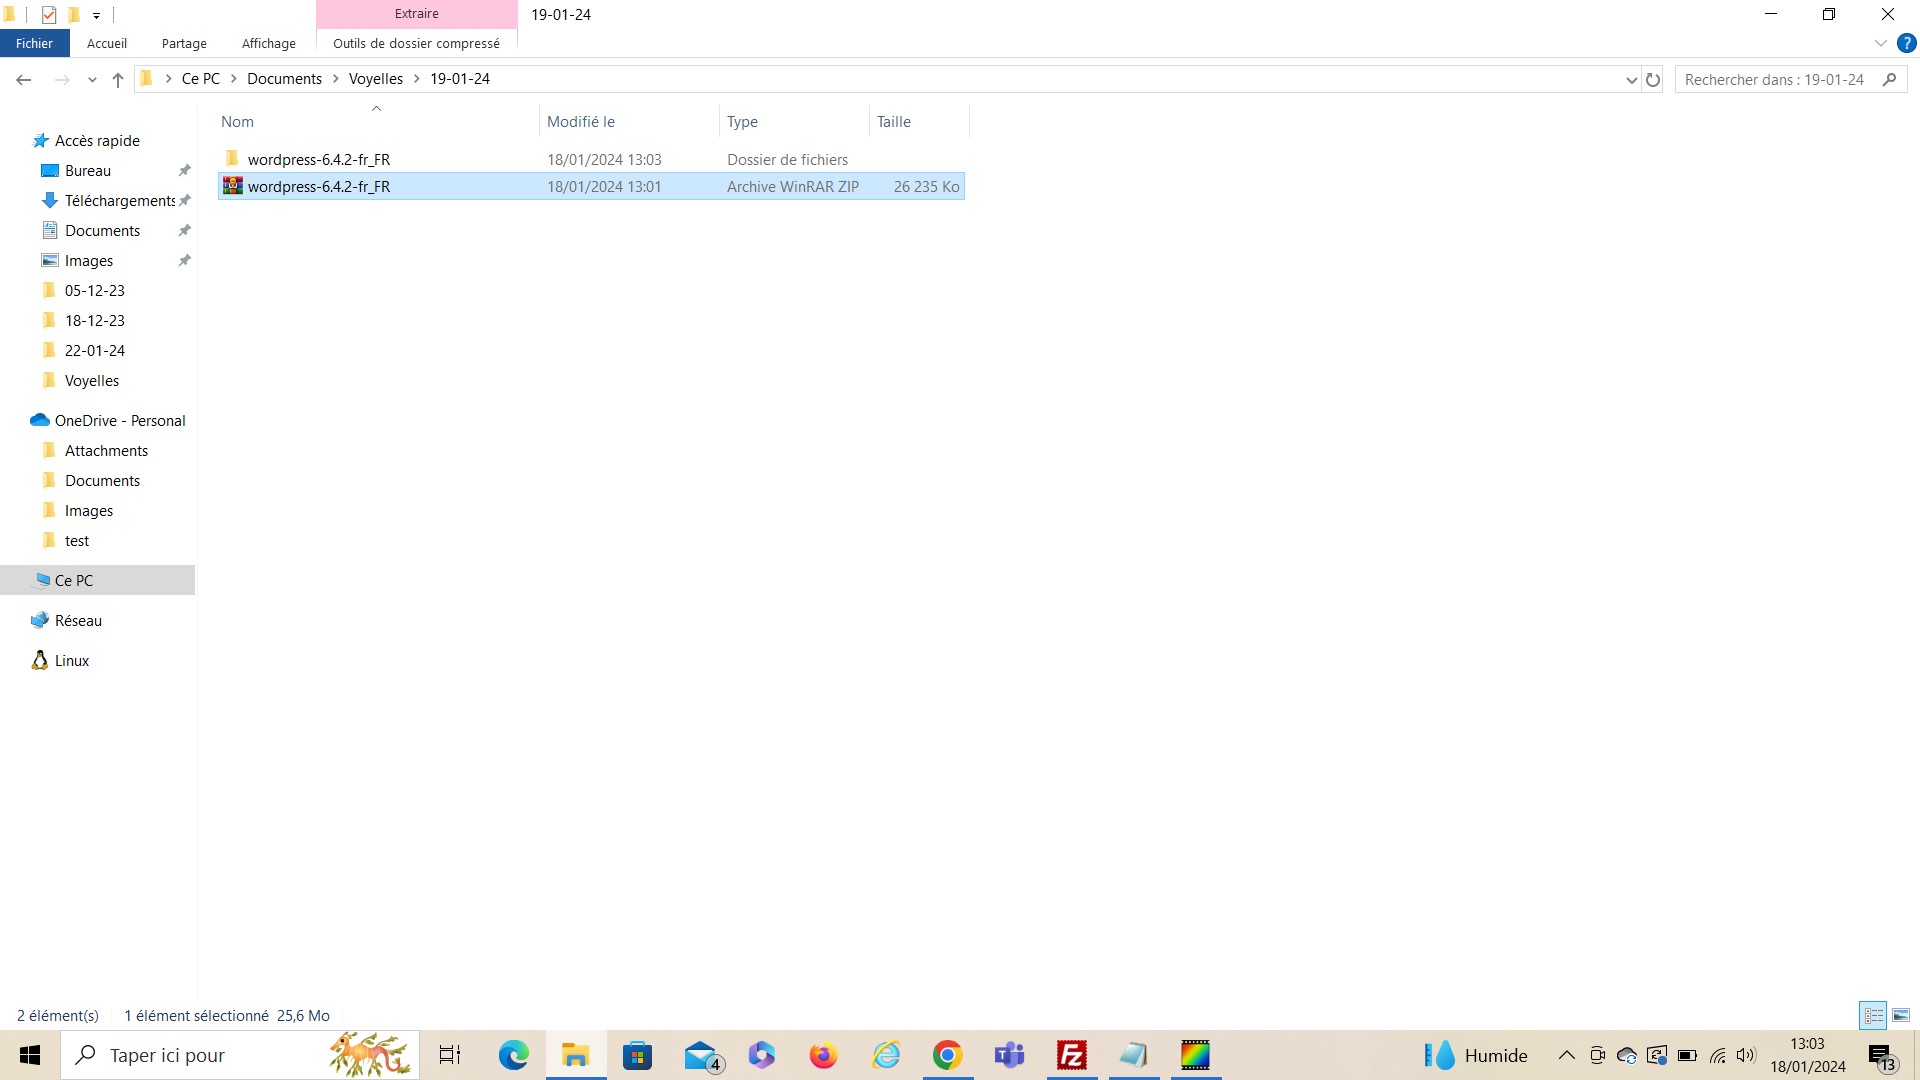1920x1080 pixels.
Task: Open the Help question mark icon
Action: coord(1907,43)
